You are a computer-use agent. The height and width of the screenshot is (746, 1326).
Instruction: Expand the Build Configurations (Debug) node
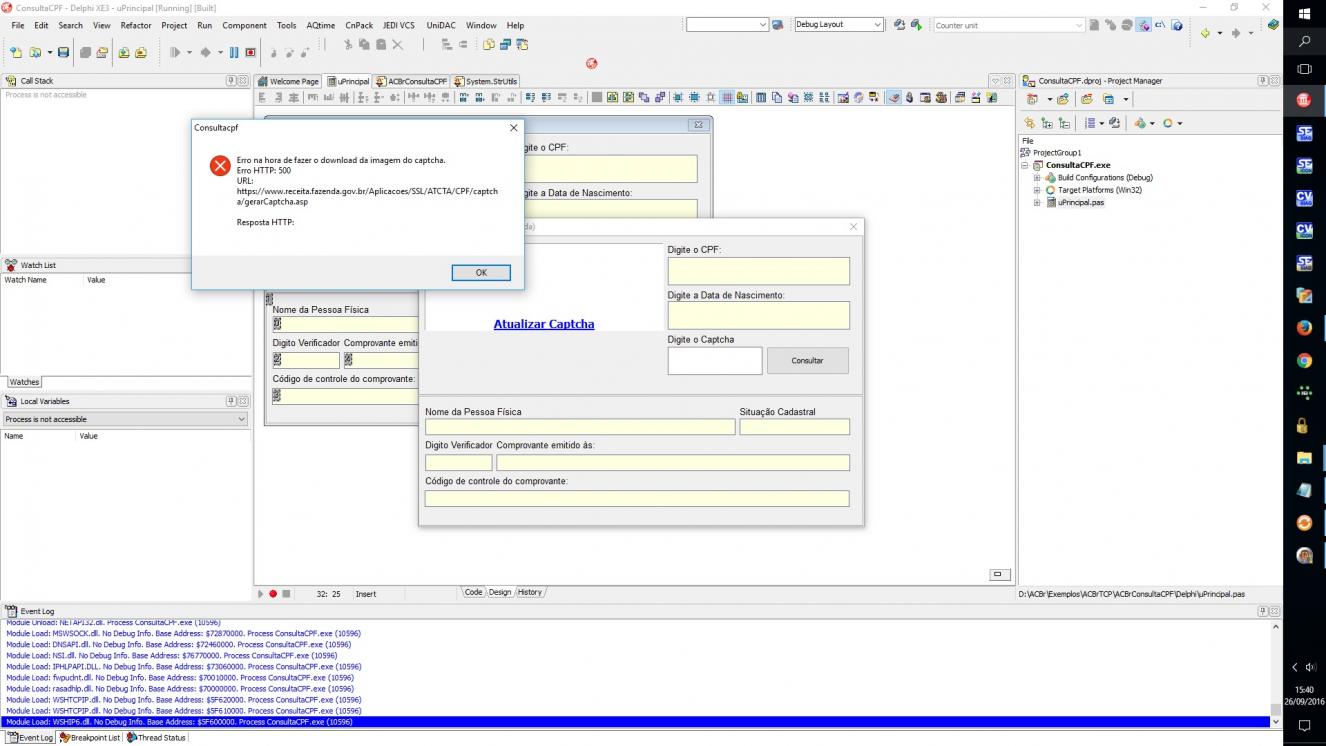click(1038, 177)
